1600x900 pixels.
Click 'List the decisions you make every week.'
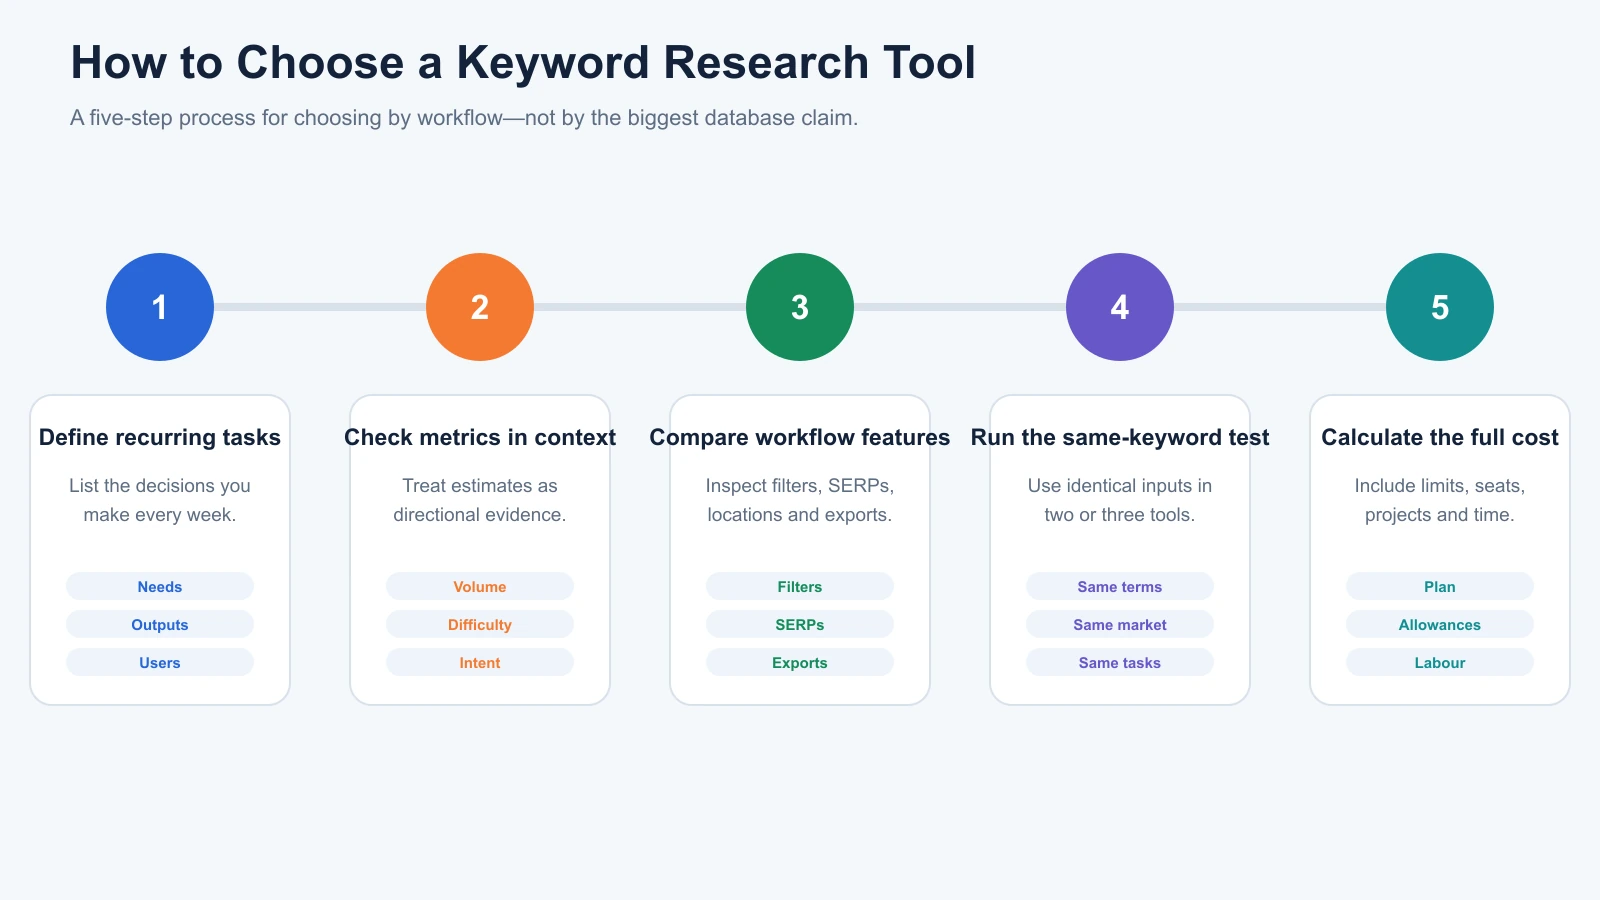click(x=160, y=500)
